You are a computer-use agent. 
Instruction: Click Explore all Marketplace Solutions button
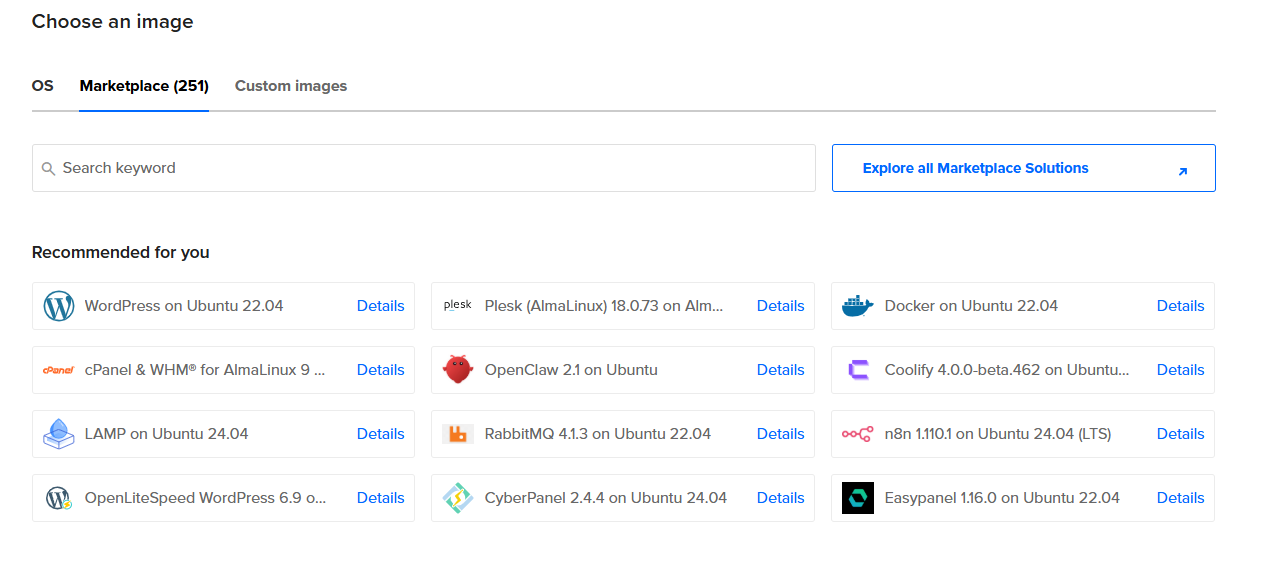point(1023,168)
